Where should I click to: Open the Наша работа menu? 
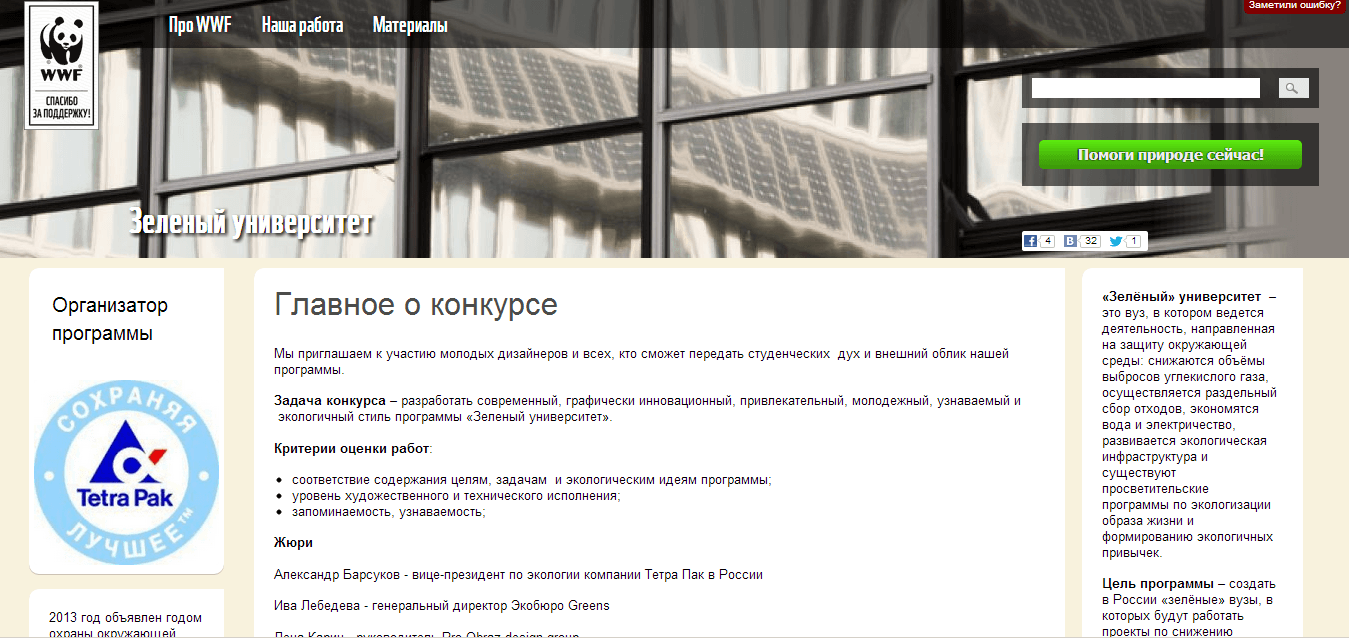point(302,26)
